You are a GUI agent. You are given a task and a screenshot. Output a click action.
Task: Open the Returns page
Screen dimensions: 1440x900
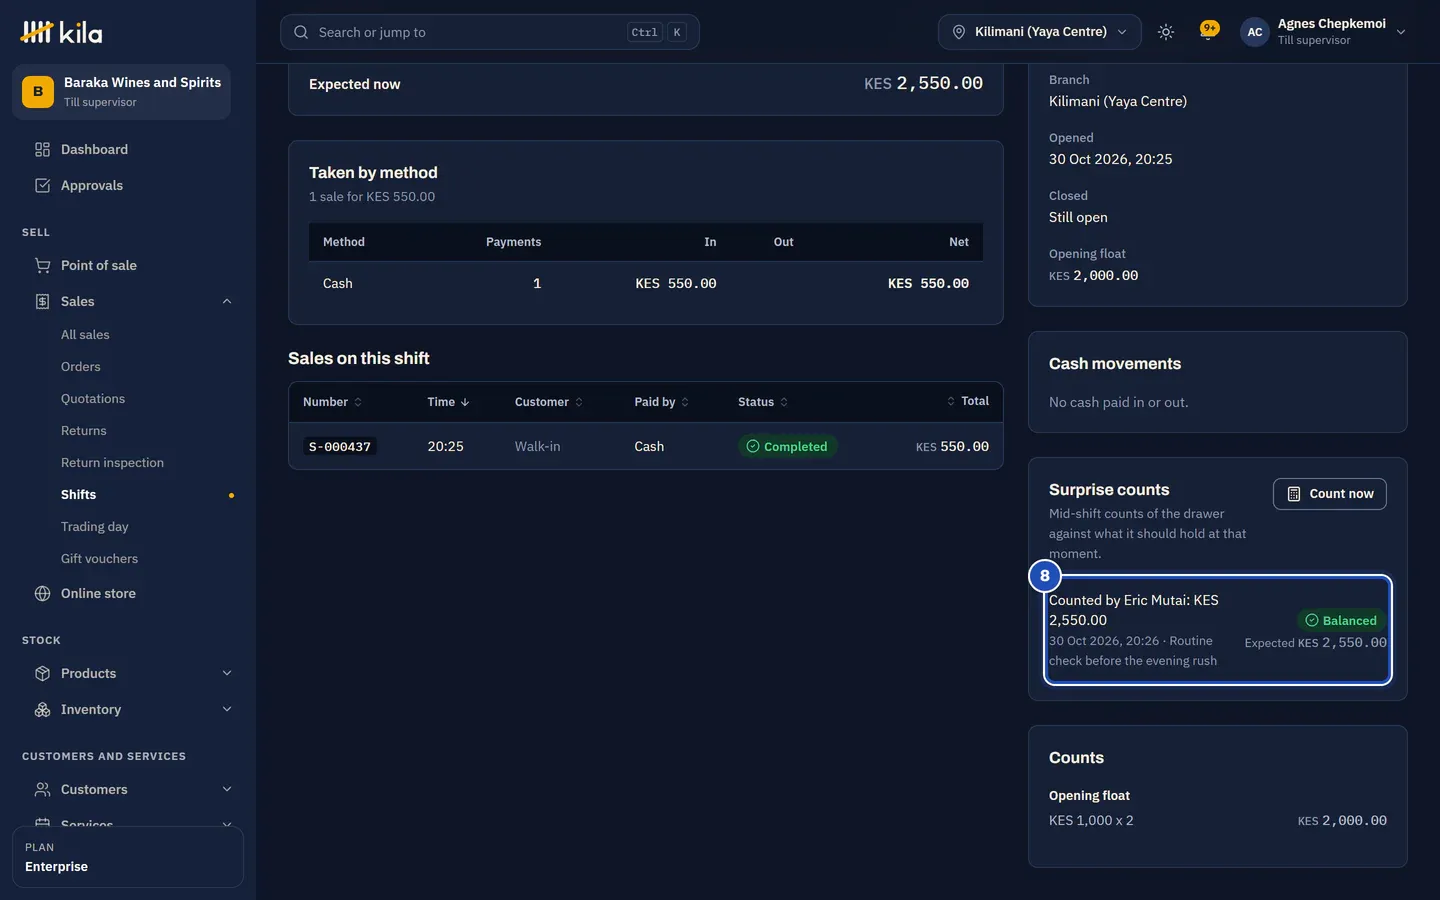tap(84, 431)
